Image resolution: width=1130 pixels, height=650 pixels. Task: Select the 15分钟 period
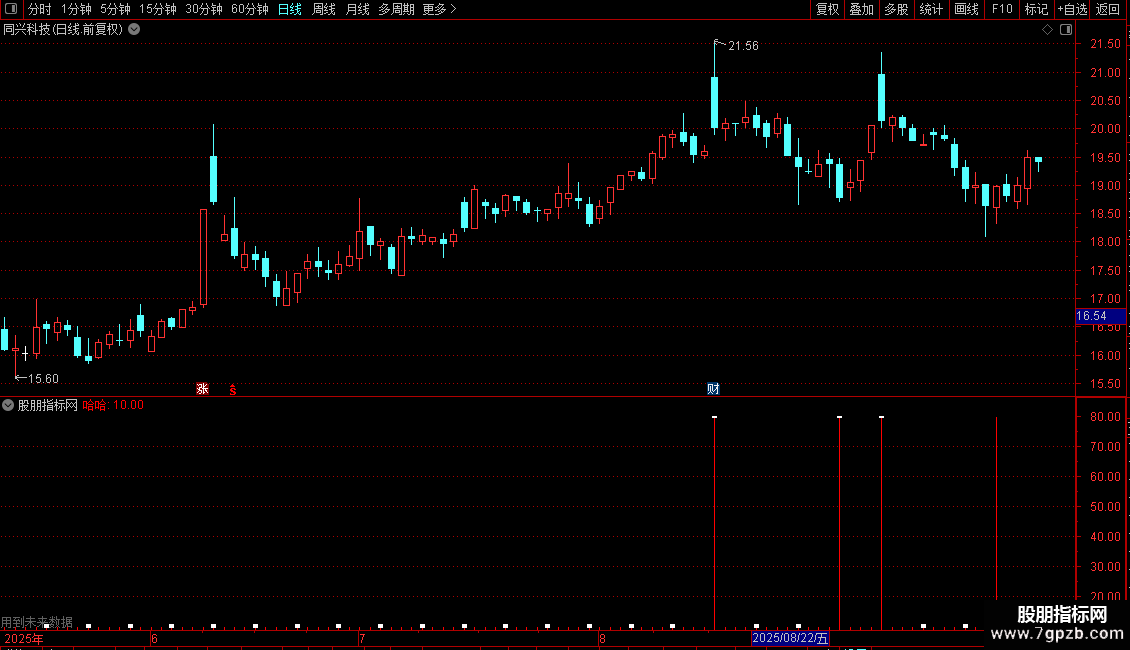(x=158, y=9)
